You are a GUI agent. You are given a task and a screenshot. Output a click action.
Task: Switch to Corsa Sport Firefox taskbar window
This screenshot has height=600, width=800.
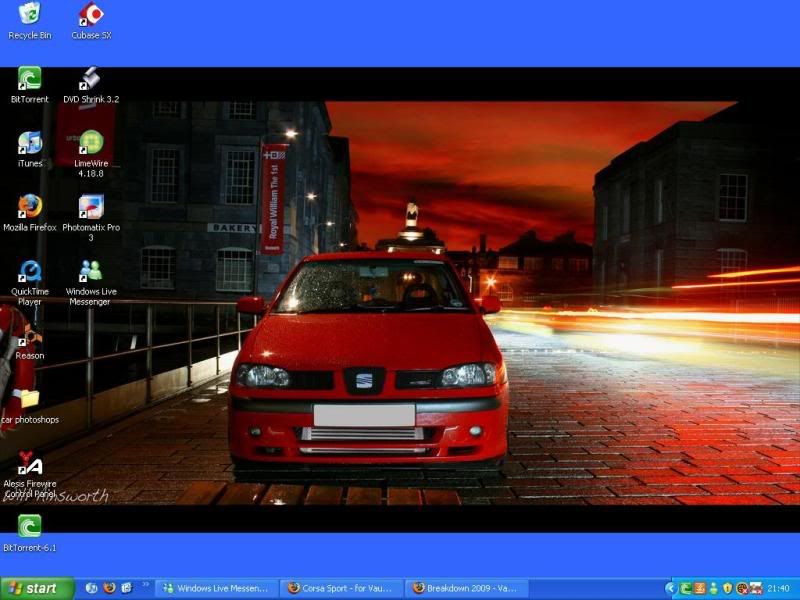tap(341, 589)
